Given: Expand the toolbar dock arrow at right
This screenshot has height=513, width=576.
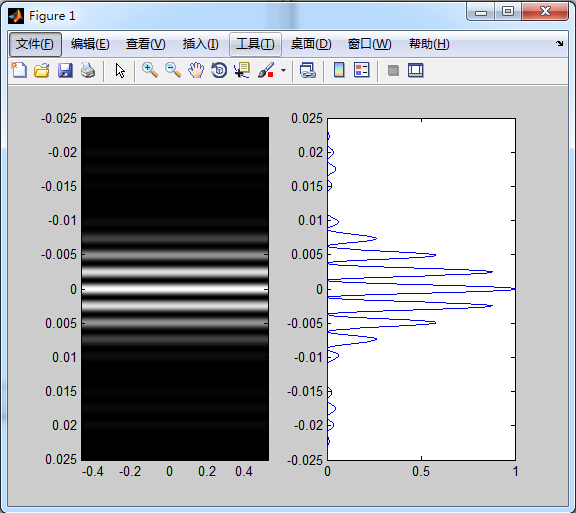Looking at the screenshot, I should pos(559,43).
